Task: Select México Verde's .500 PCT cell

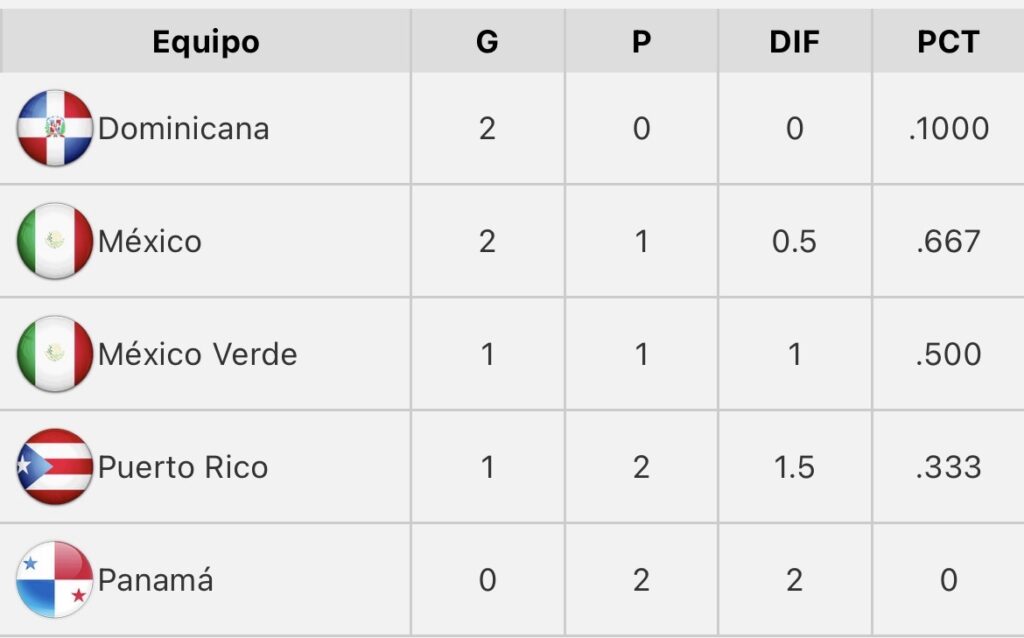Action: click(949, 354)
